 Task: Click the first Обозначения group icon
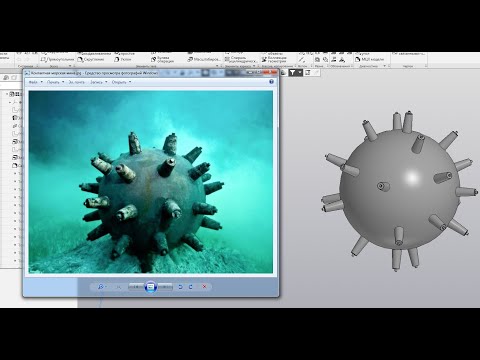[x=333, y=59]
